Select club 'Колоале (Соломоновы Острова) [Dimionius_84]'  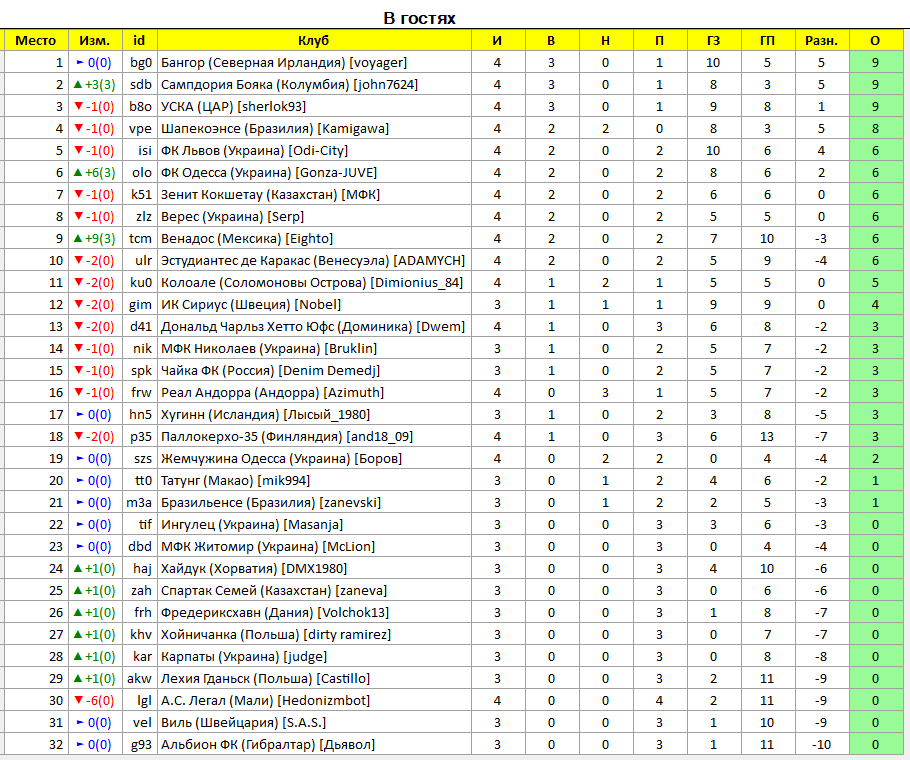click(312, 283)
